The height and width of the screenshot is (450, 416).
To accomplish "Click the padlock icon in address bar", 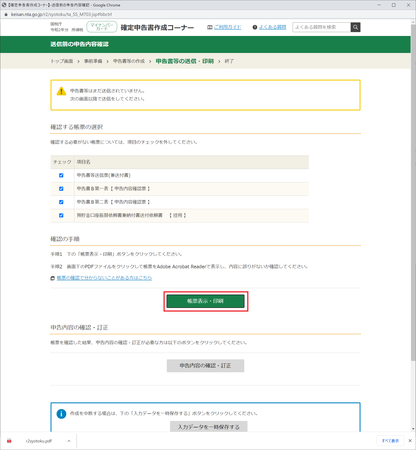I will (x=6, y=14).
